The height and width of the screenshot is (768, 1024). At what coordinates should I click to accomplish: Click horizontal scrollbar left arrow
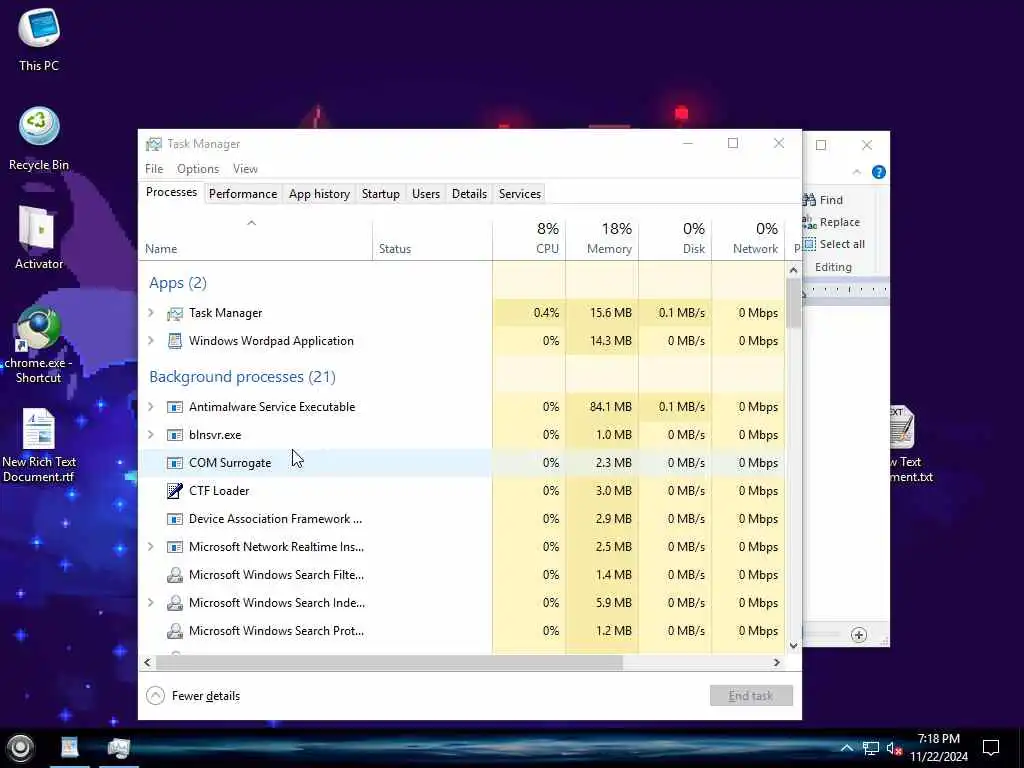[148, 662]
